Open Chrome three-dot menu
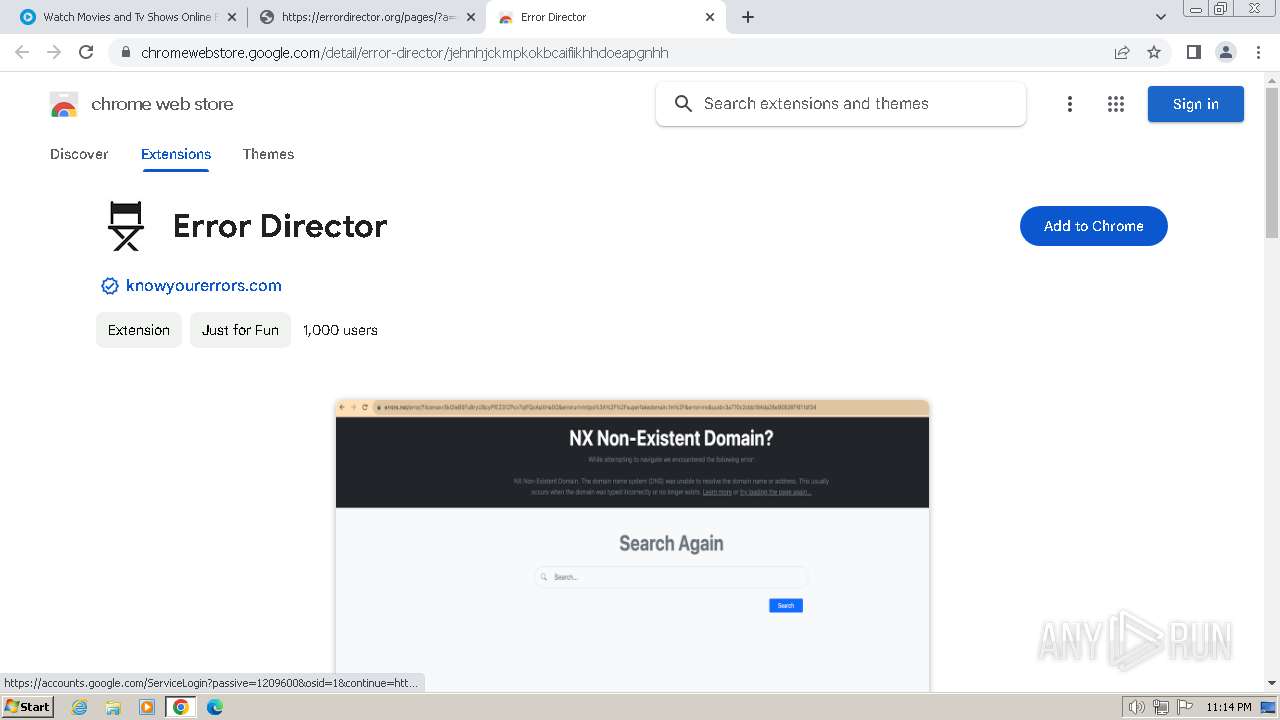This screenshot has width=1280, height=720. click(x=1258, y=52)
